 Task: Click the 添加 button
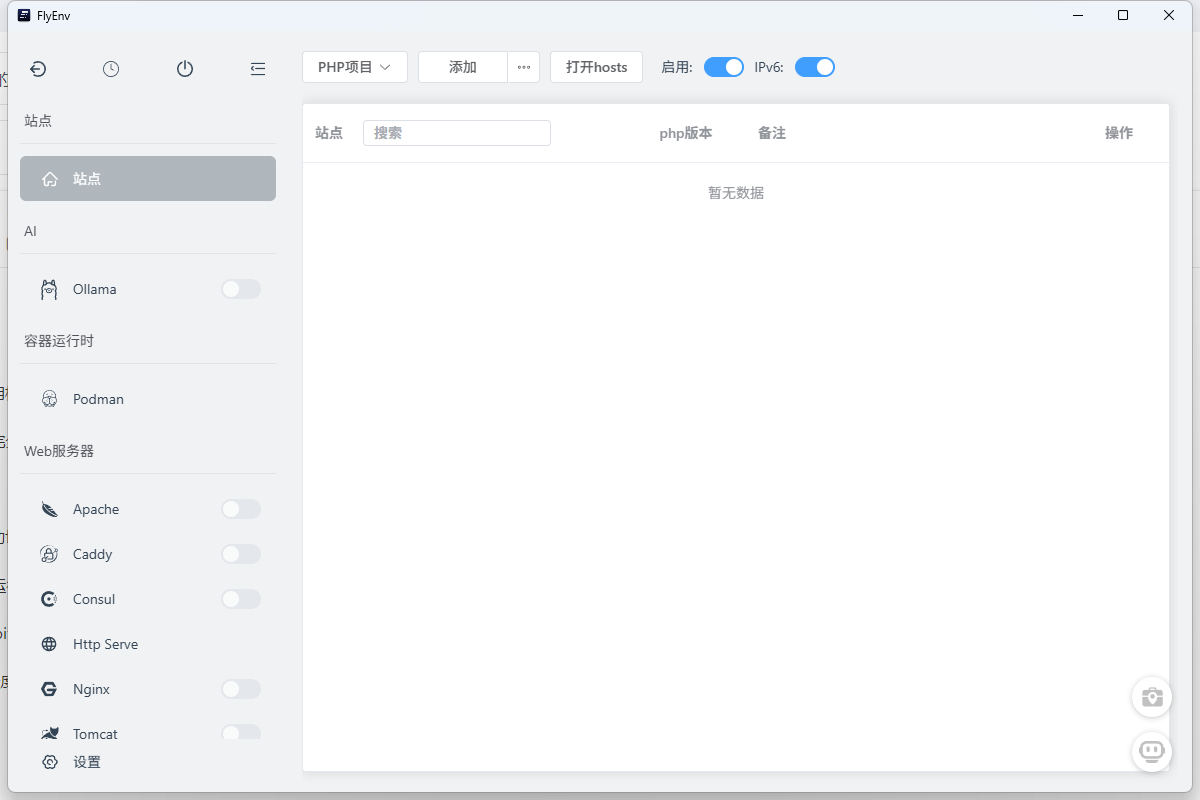click(462, 67)
